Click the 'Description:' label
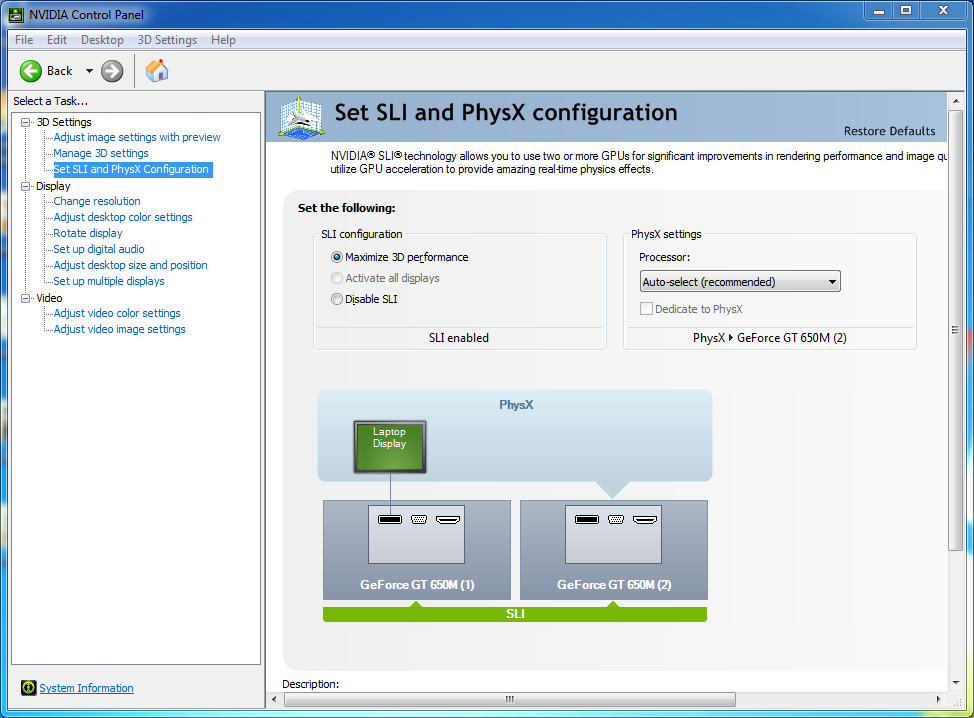The image size is (974, 718). coord(311,684)
